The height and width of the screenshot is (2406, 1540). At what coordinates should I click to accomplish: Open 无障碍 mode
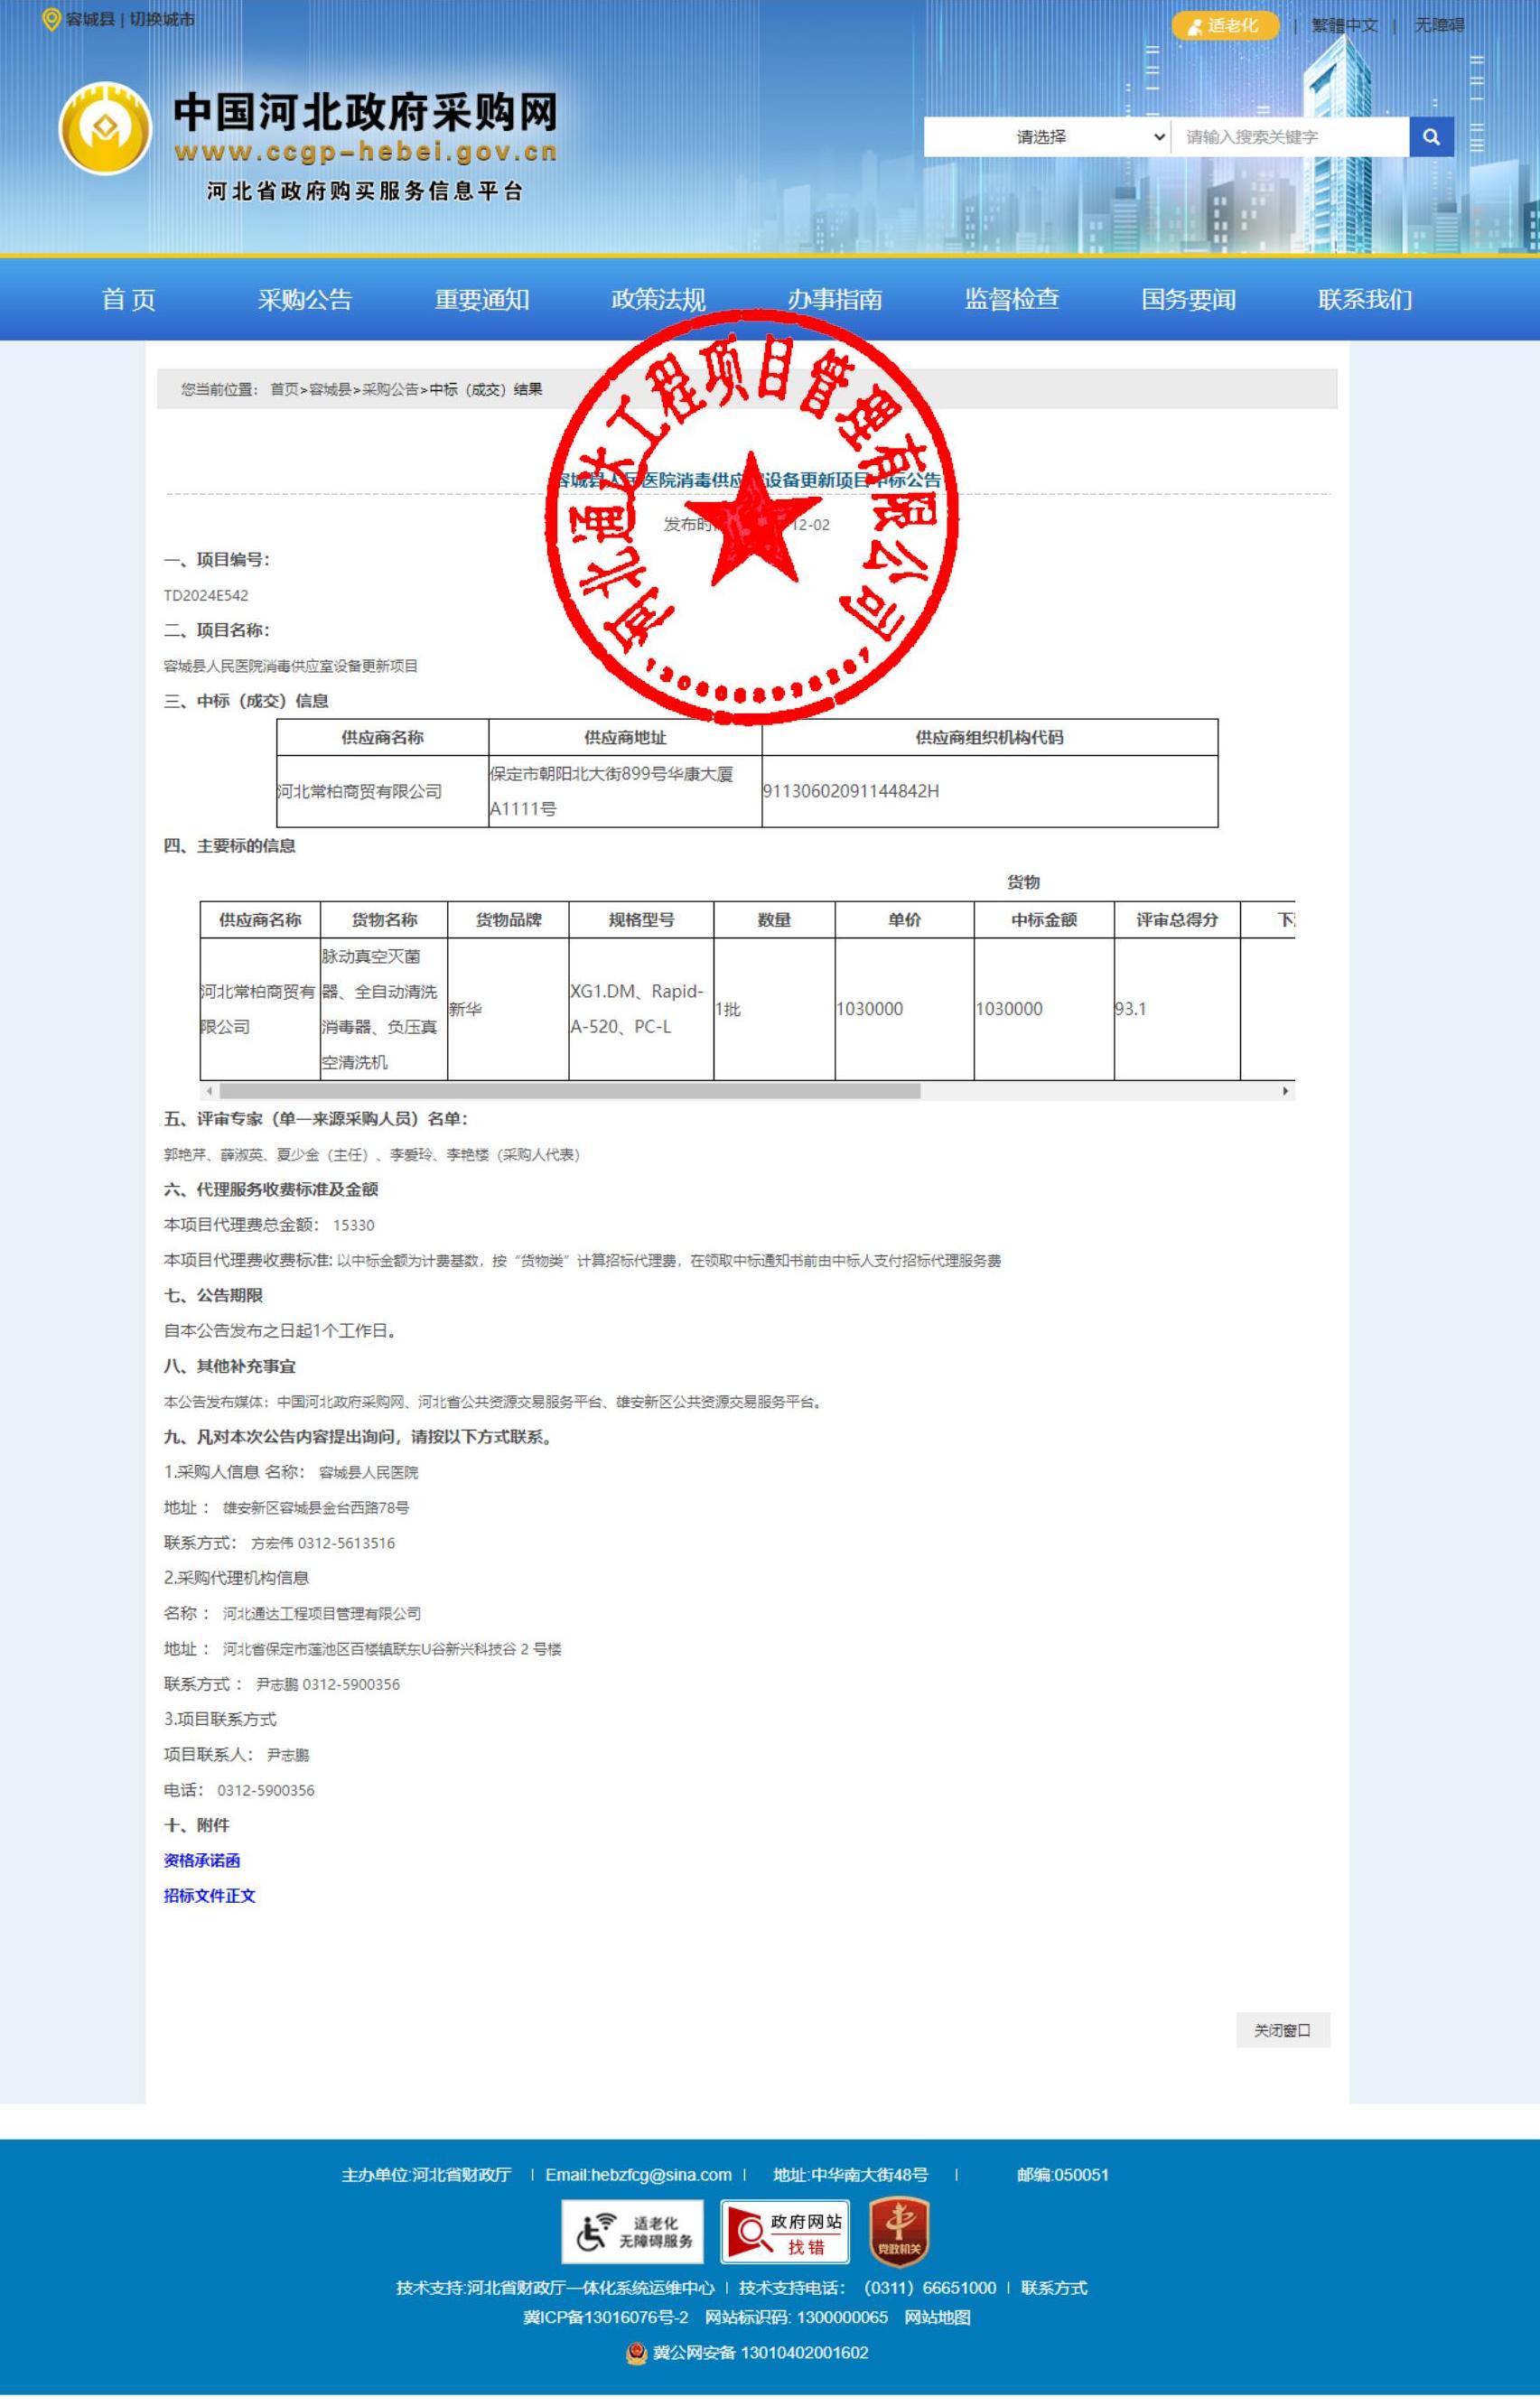pos(1439,26)
